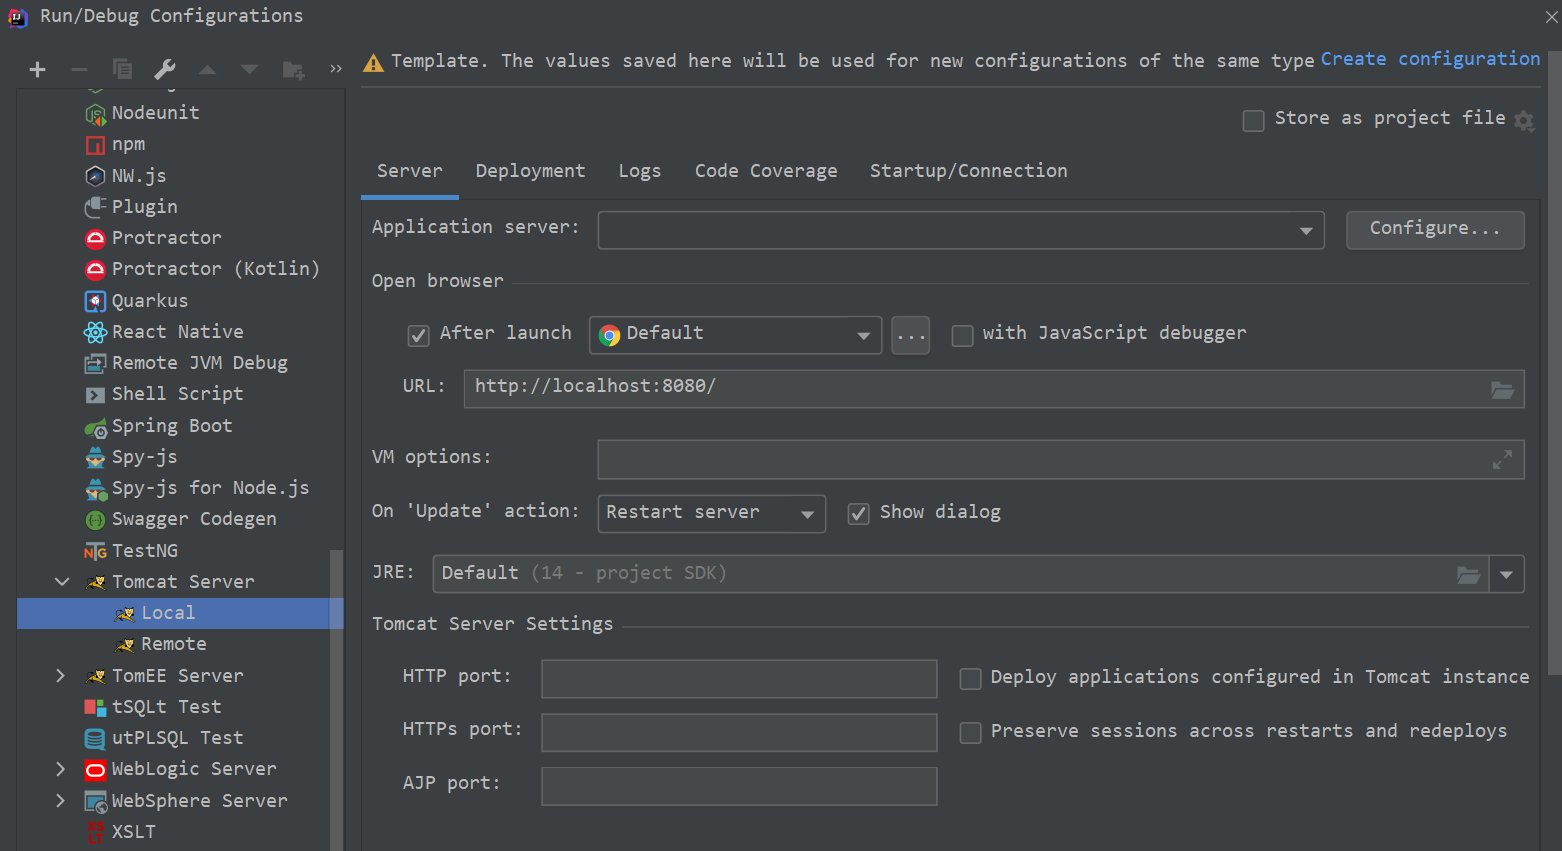
Task: Open the Restart server action dropdown
Action: click(712, 514)
